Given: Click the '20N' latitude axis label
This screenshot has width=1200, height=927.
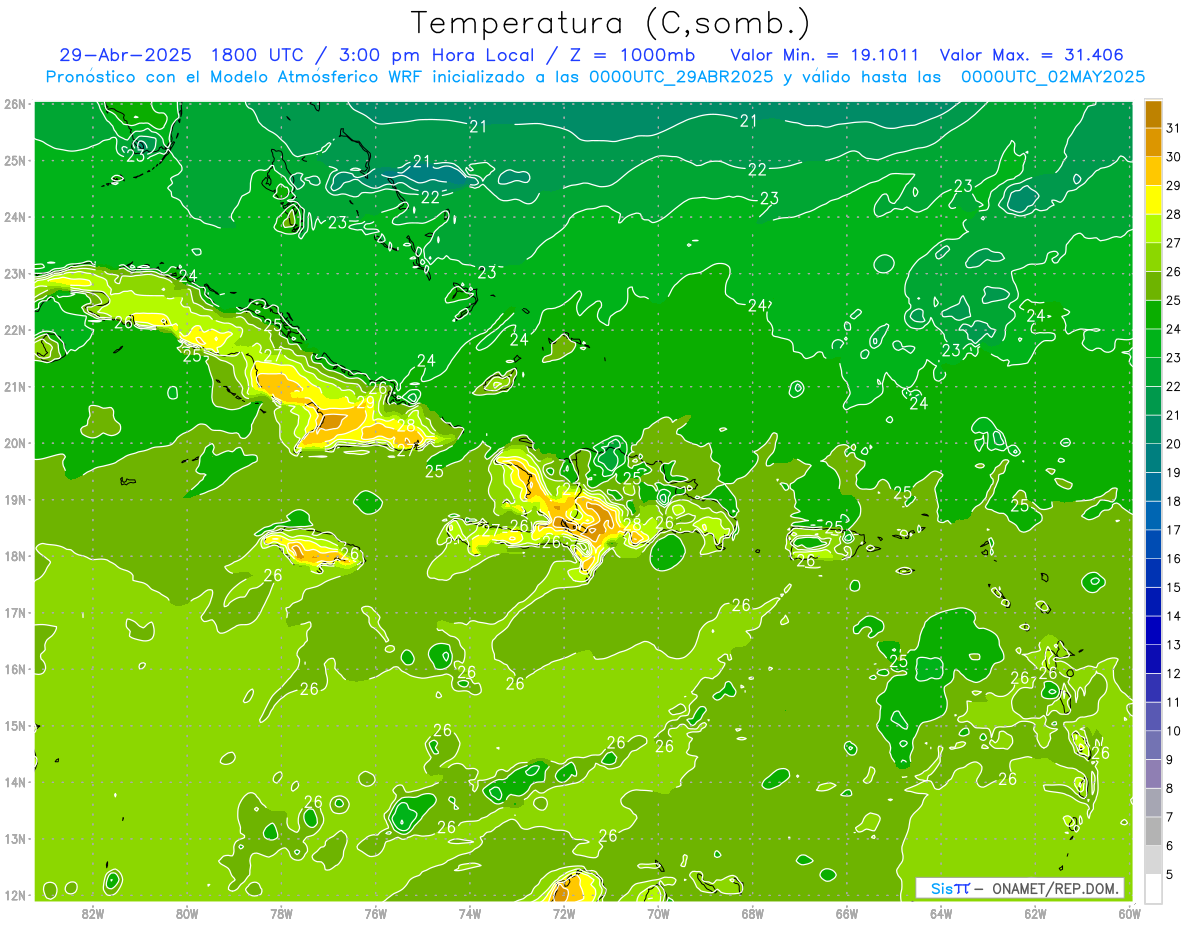Looking at the screenshot, I should coord(15,443).
